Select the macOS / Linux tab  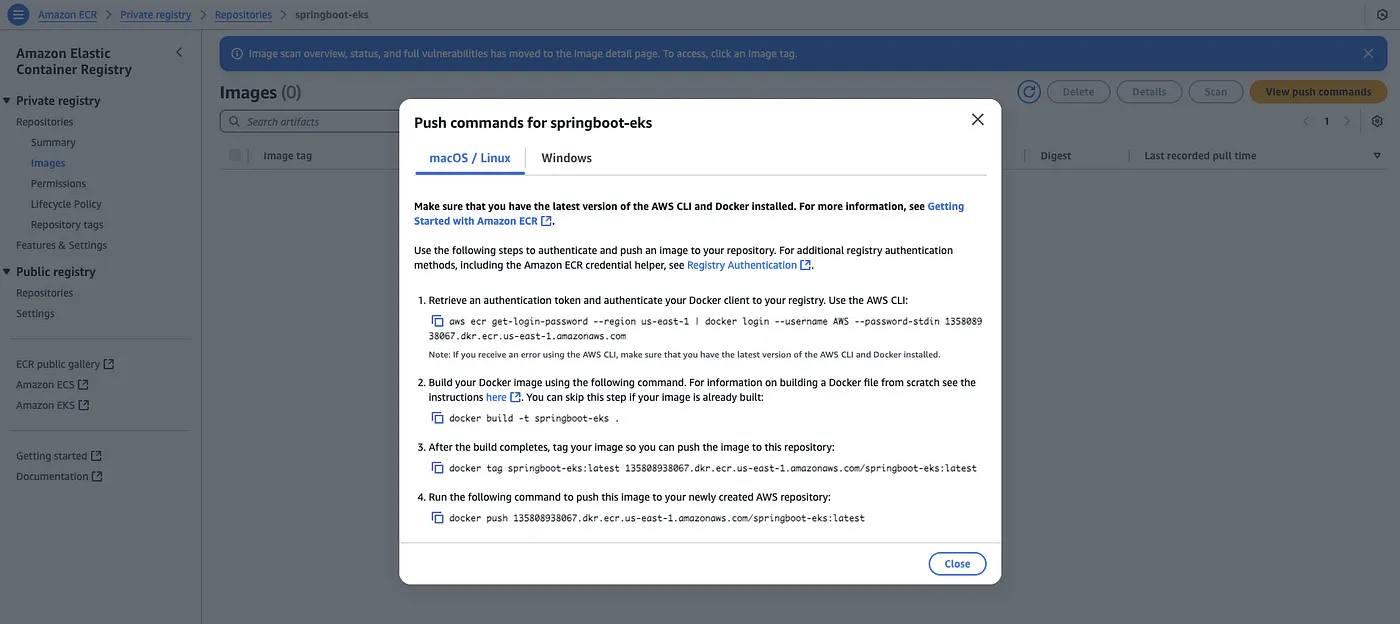click(x=470, y=158)
